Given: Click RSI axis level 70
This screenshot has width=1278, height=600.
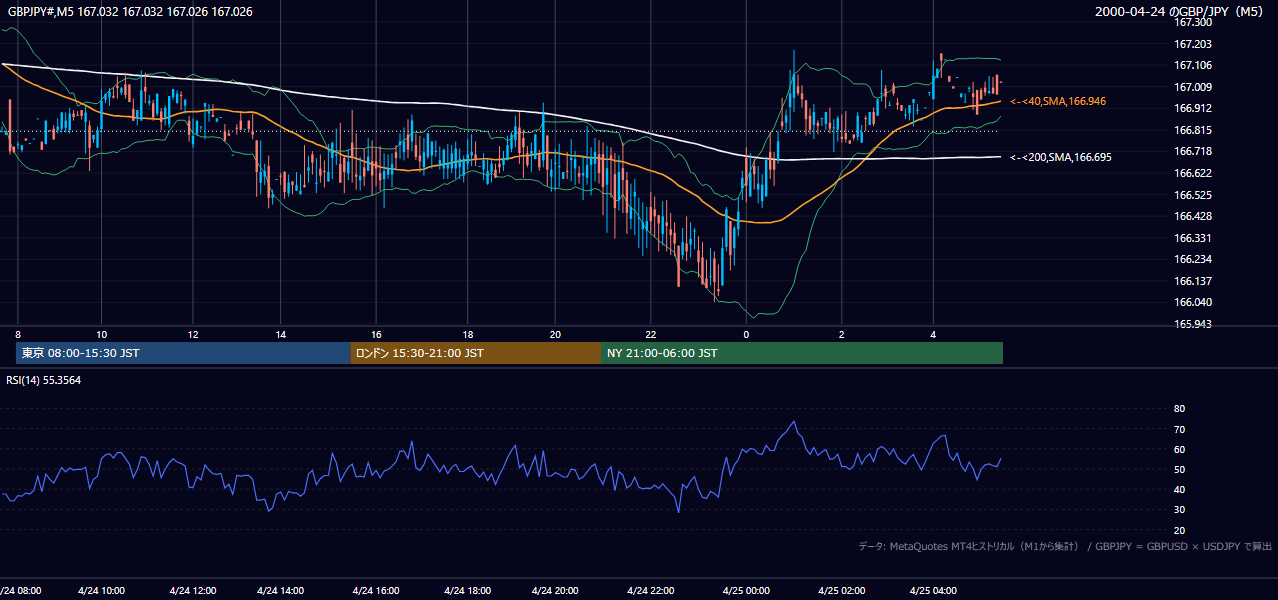Looking at the screenshot, I should click(1179, 429).
